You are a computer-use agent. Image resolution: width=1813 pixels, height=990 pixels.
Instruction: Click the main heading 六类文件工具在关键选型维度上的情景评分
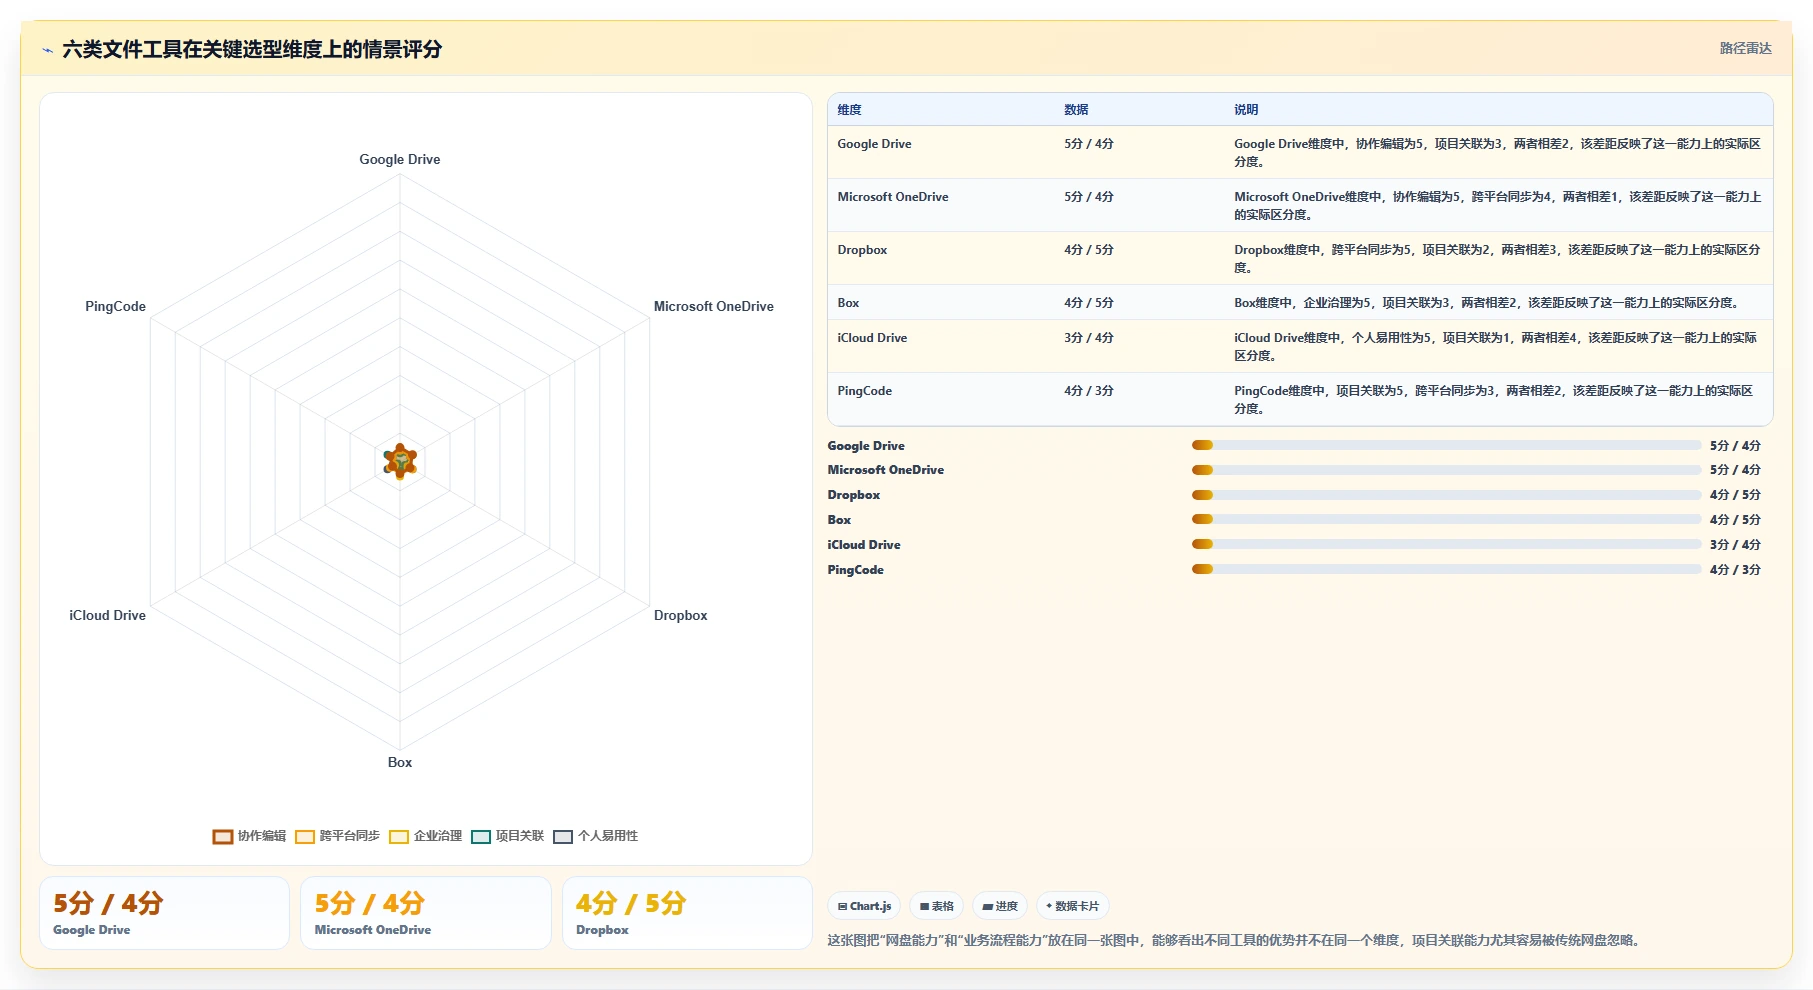(x=252, y=50)
